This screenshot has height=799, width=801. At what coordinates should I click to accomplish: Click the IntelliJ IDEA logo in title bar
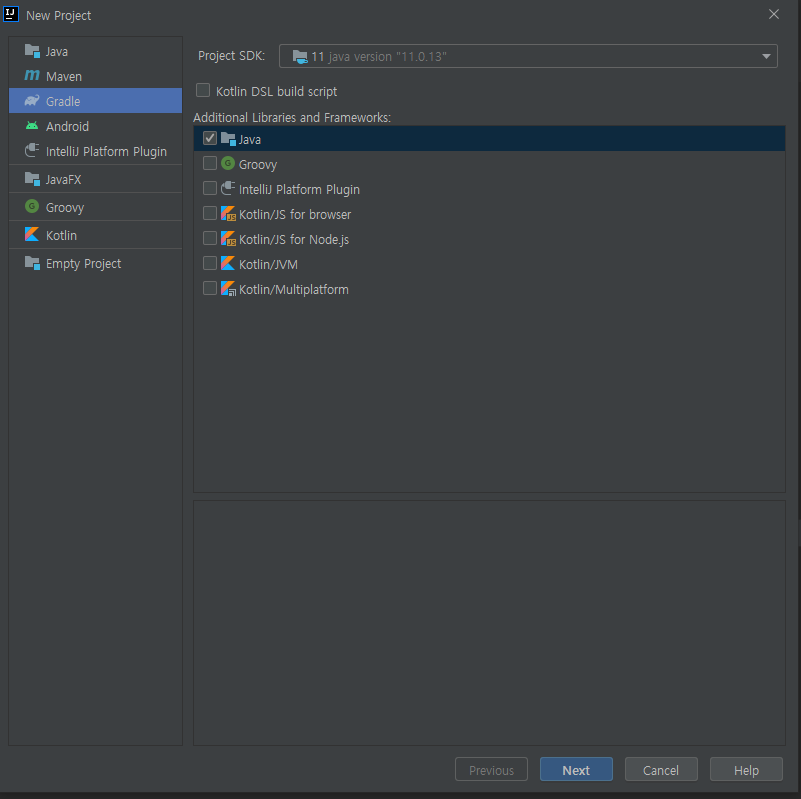click(x=11, y=14)
